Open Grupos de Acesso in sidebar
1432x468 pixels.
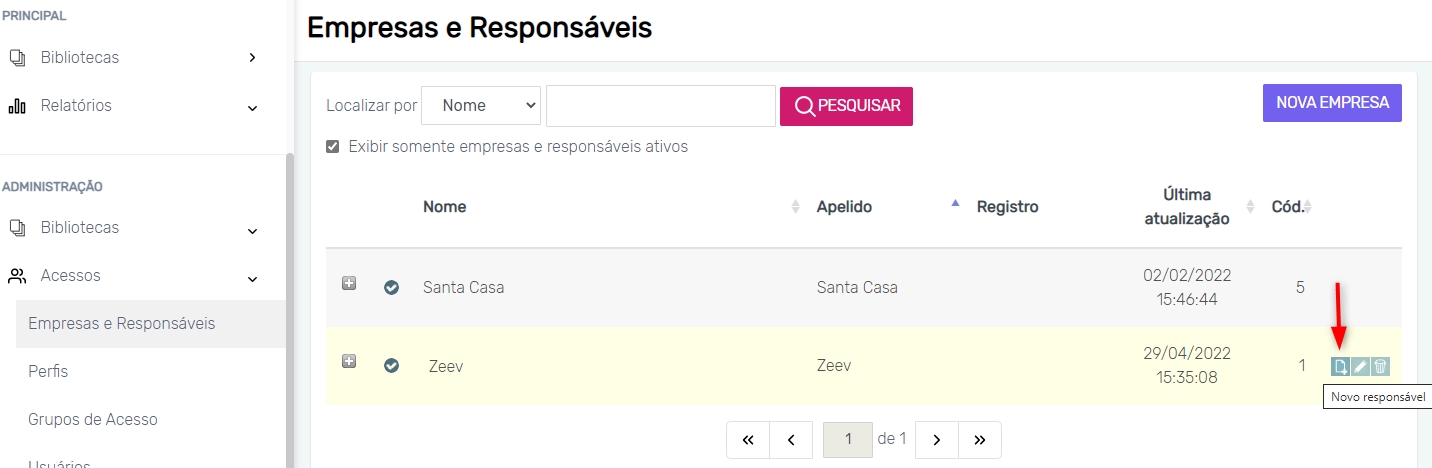(x=93, y=419)
